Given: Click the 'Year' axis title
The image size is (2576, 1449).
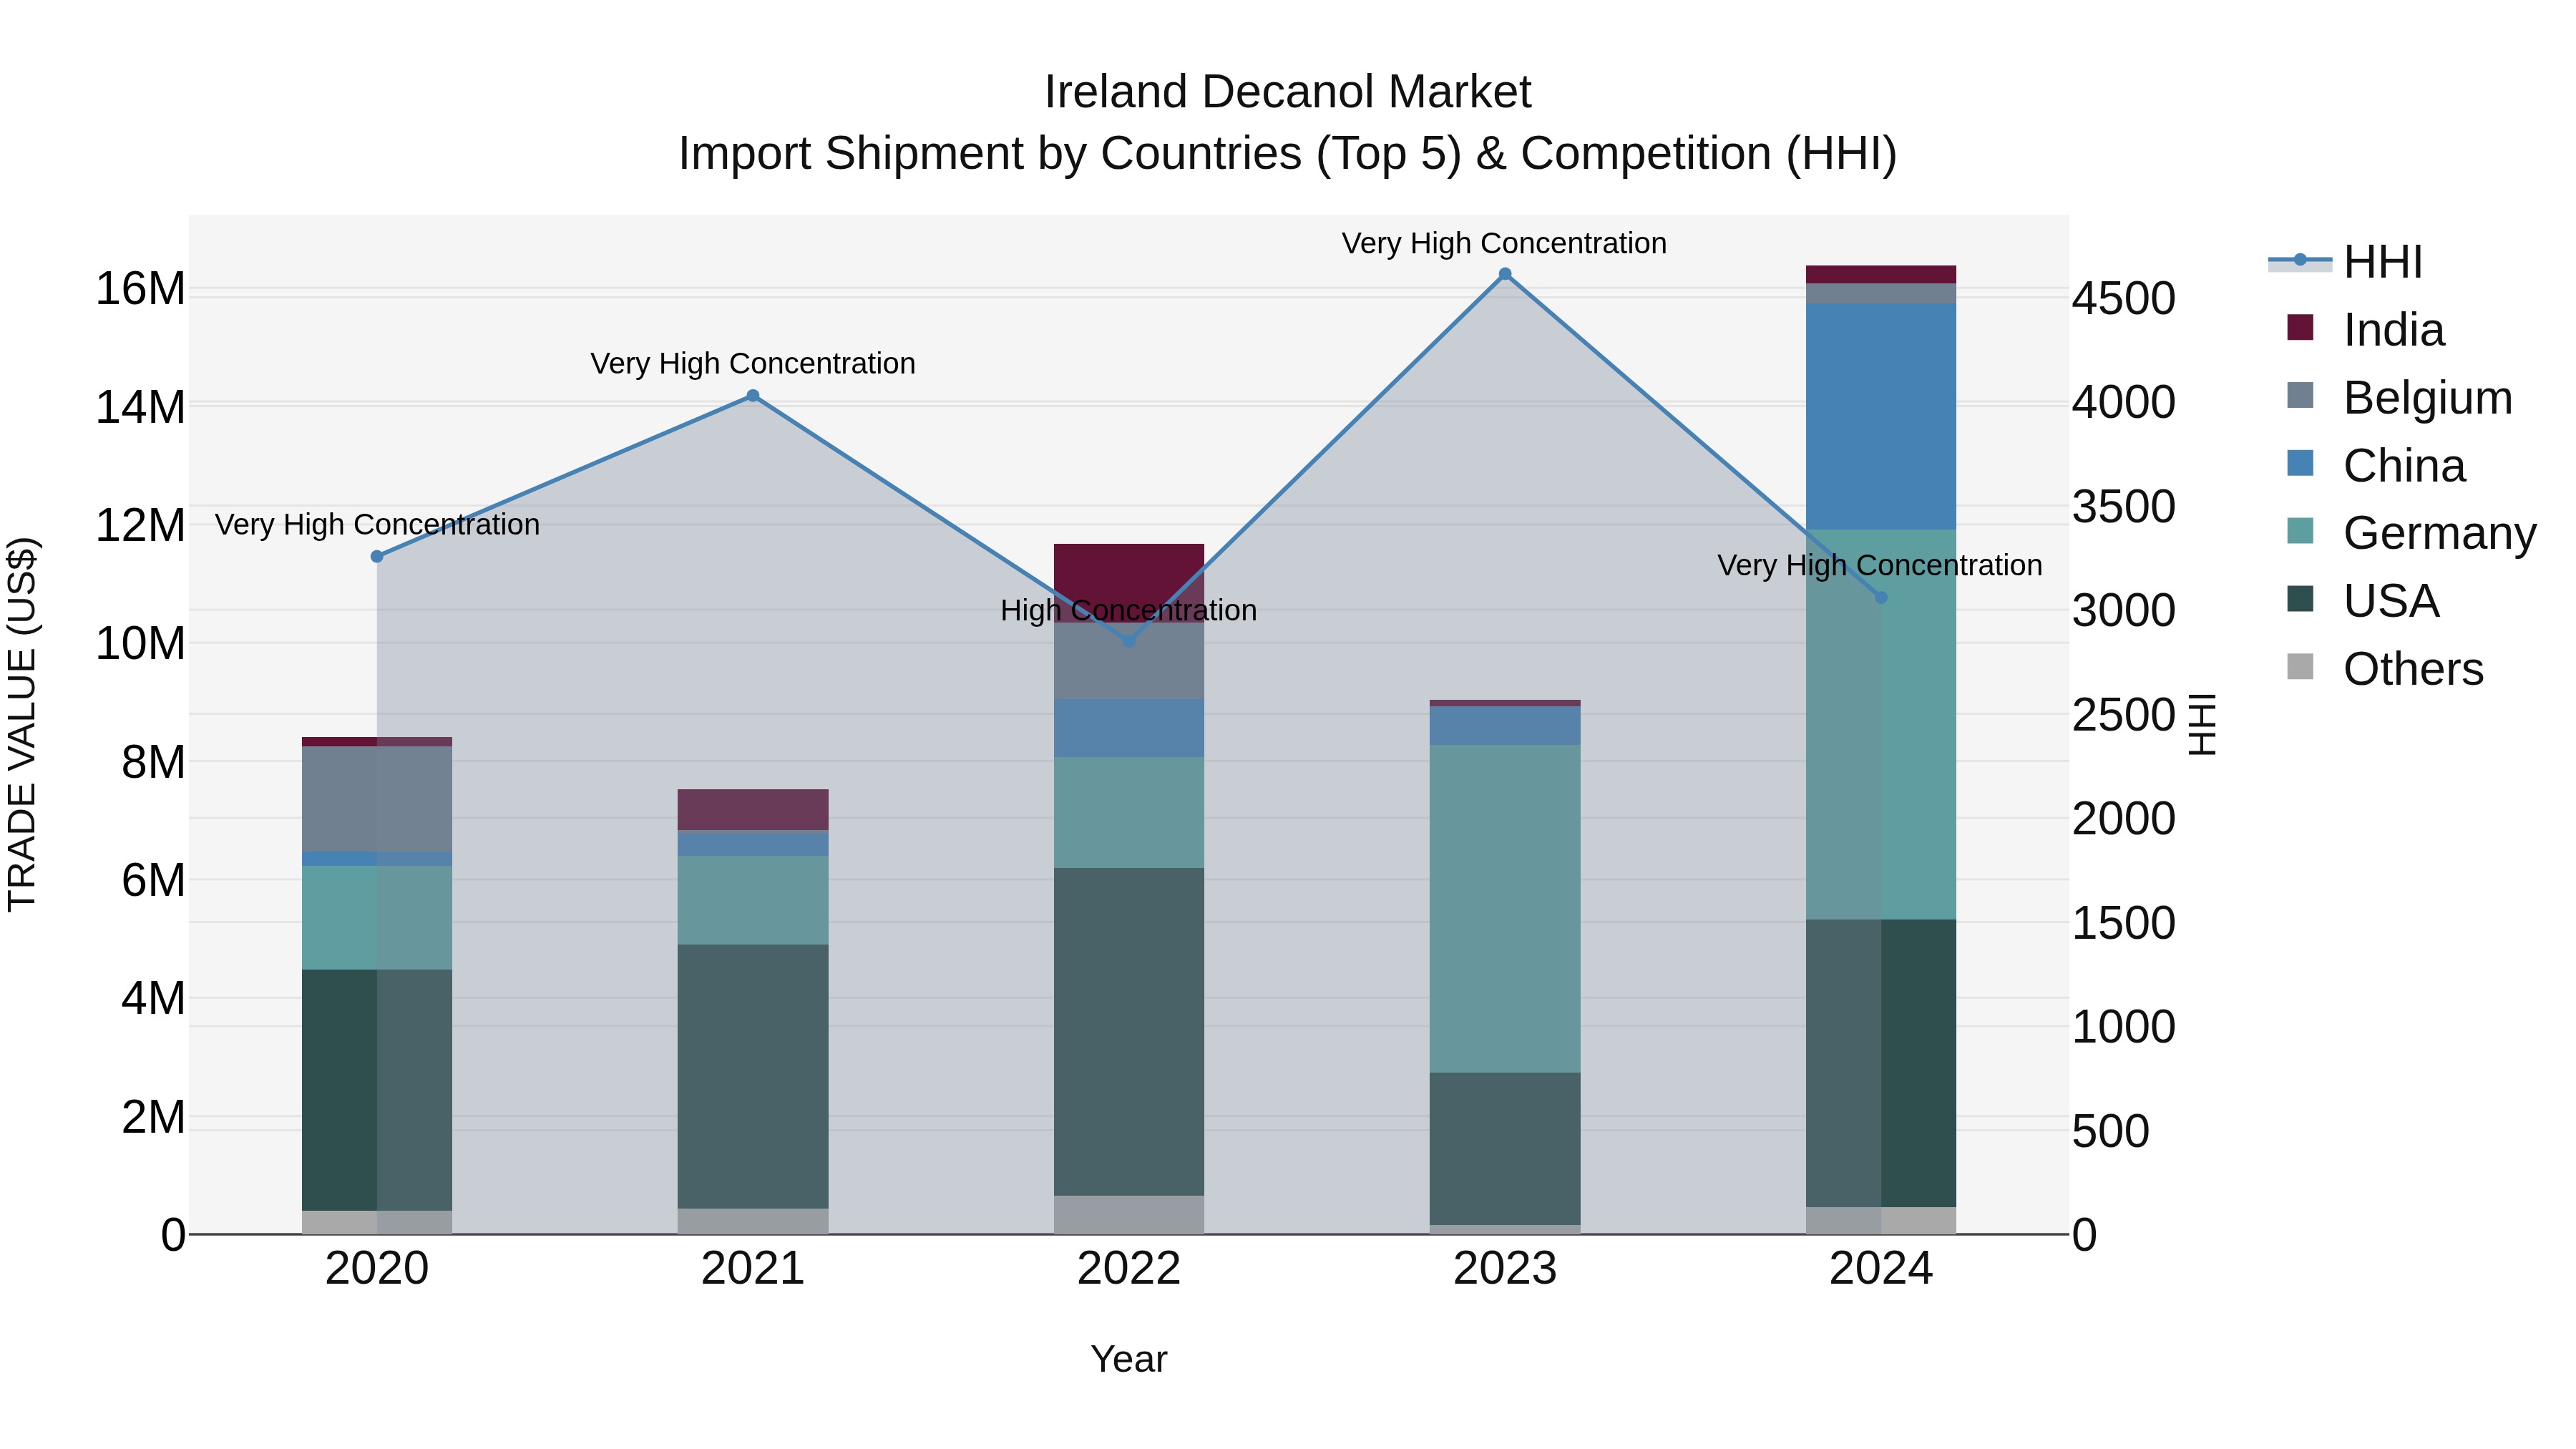Looking at the screenshot, I should [x=1129, y=1360].
